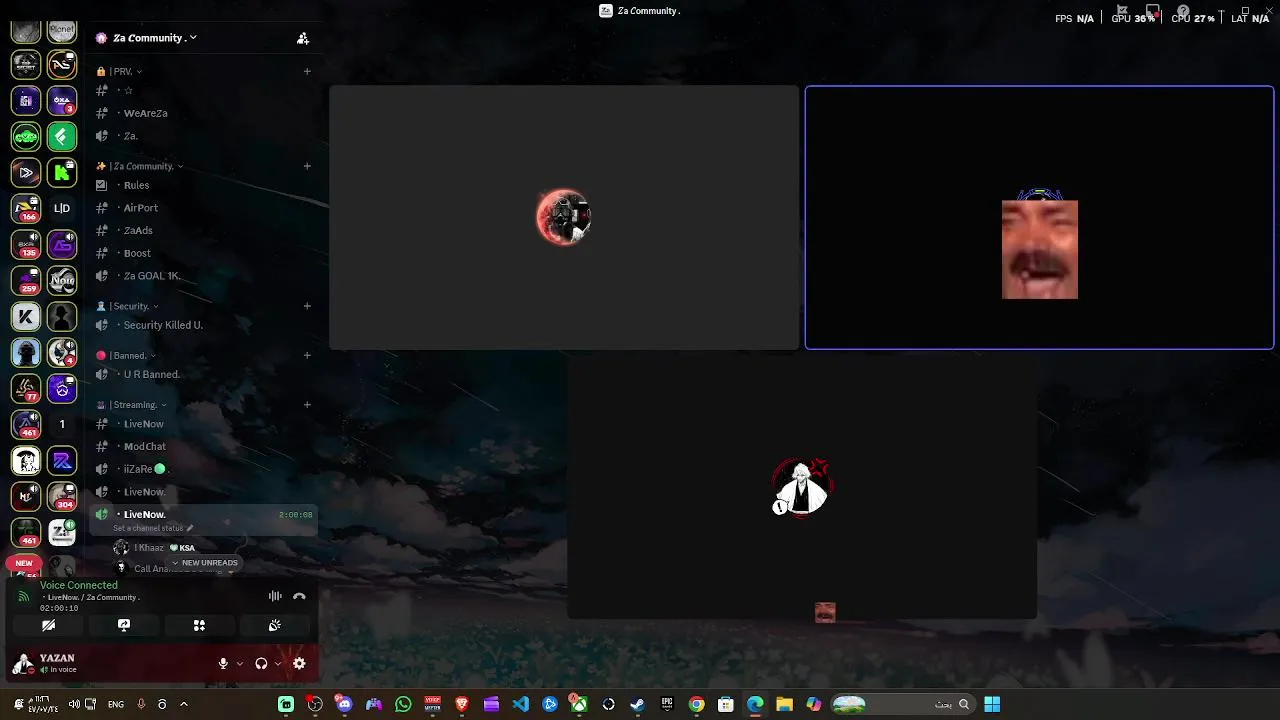
Task: Turn on camera
Action: click(x=48, y=625)
